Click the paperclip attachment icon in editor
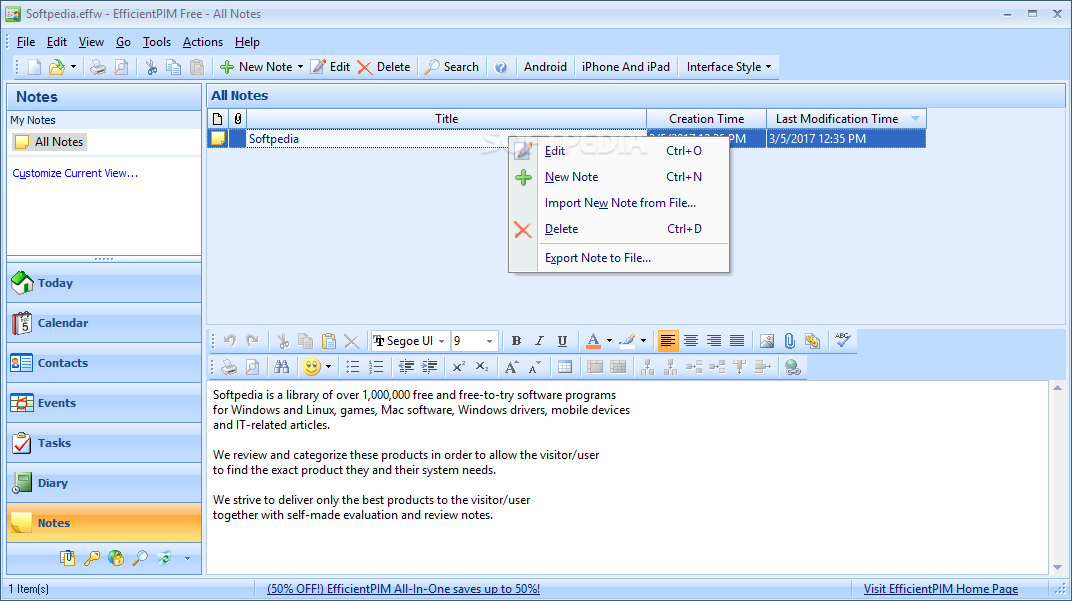Screen dimensions: 1072x601 790,340
